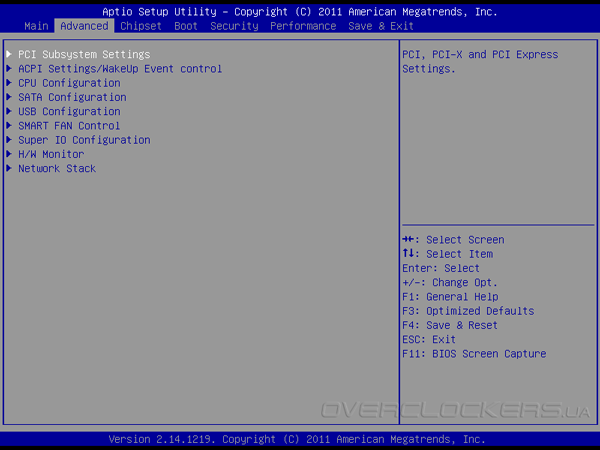Expand arrow beside USB Configuration
The image size is (600, 450).
[x=9, y=111]
